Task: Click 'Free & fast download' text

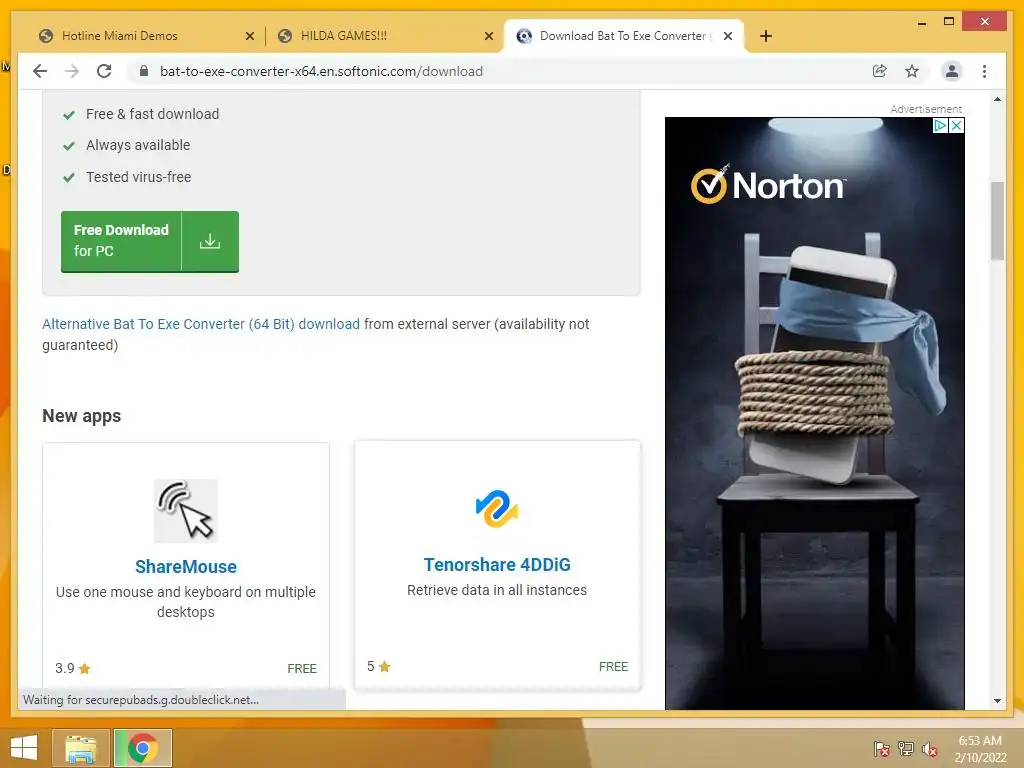Action: pos(153,114)
